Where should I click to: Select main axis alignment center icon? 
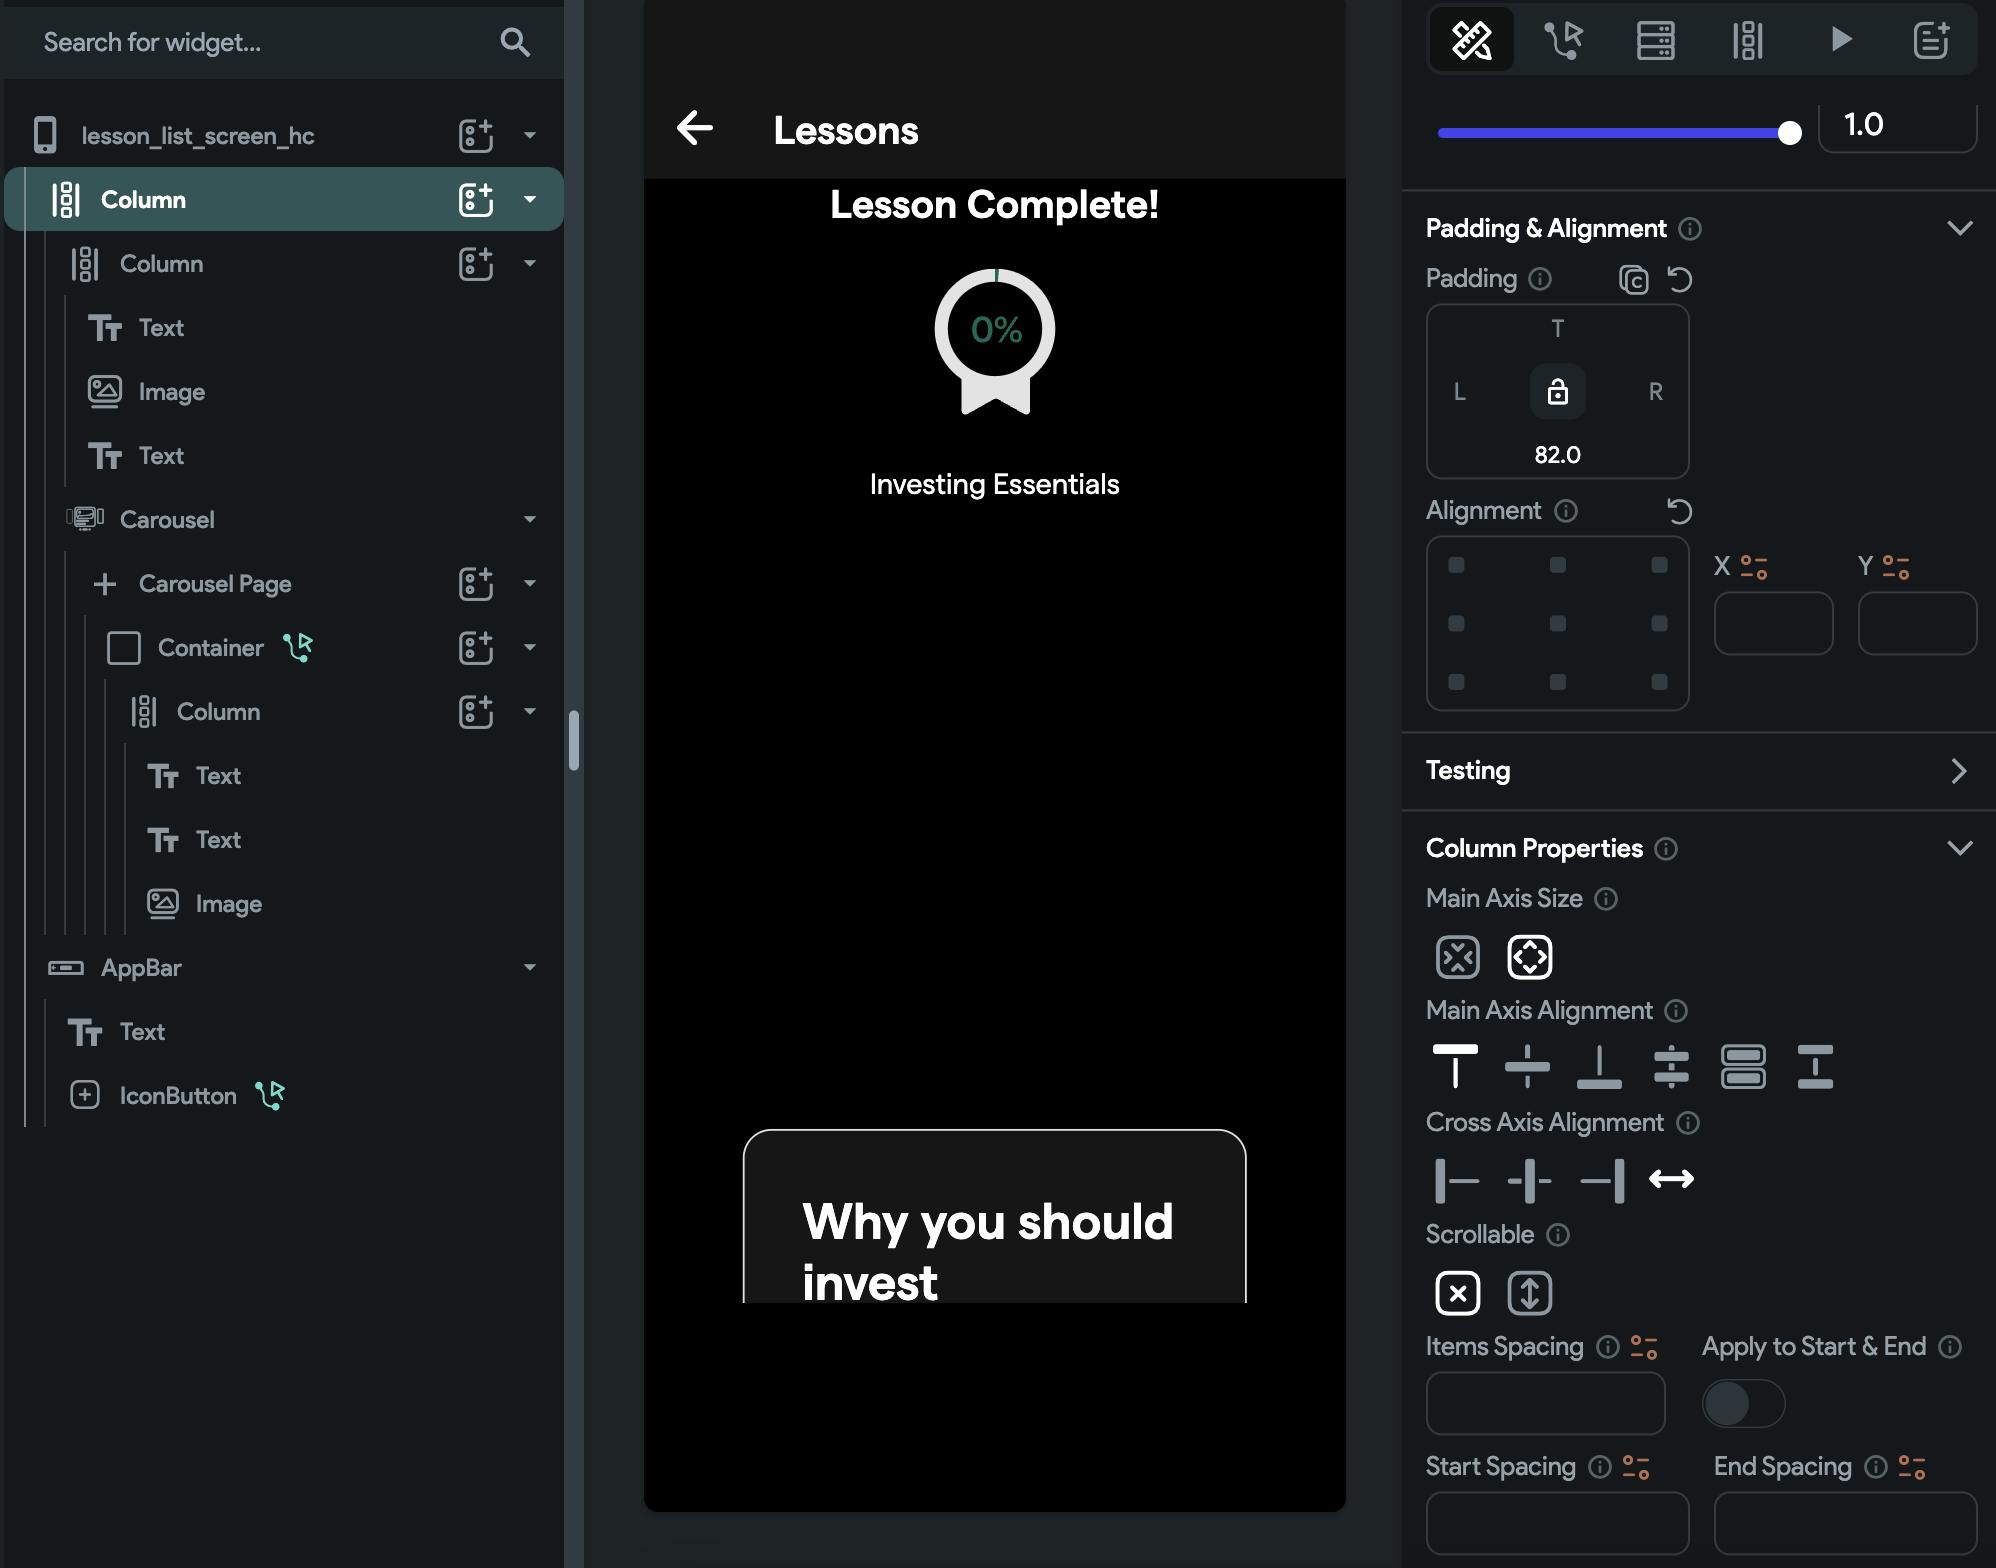point(1527,1066)
